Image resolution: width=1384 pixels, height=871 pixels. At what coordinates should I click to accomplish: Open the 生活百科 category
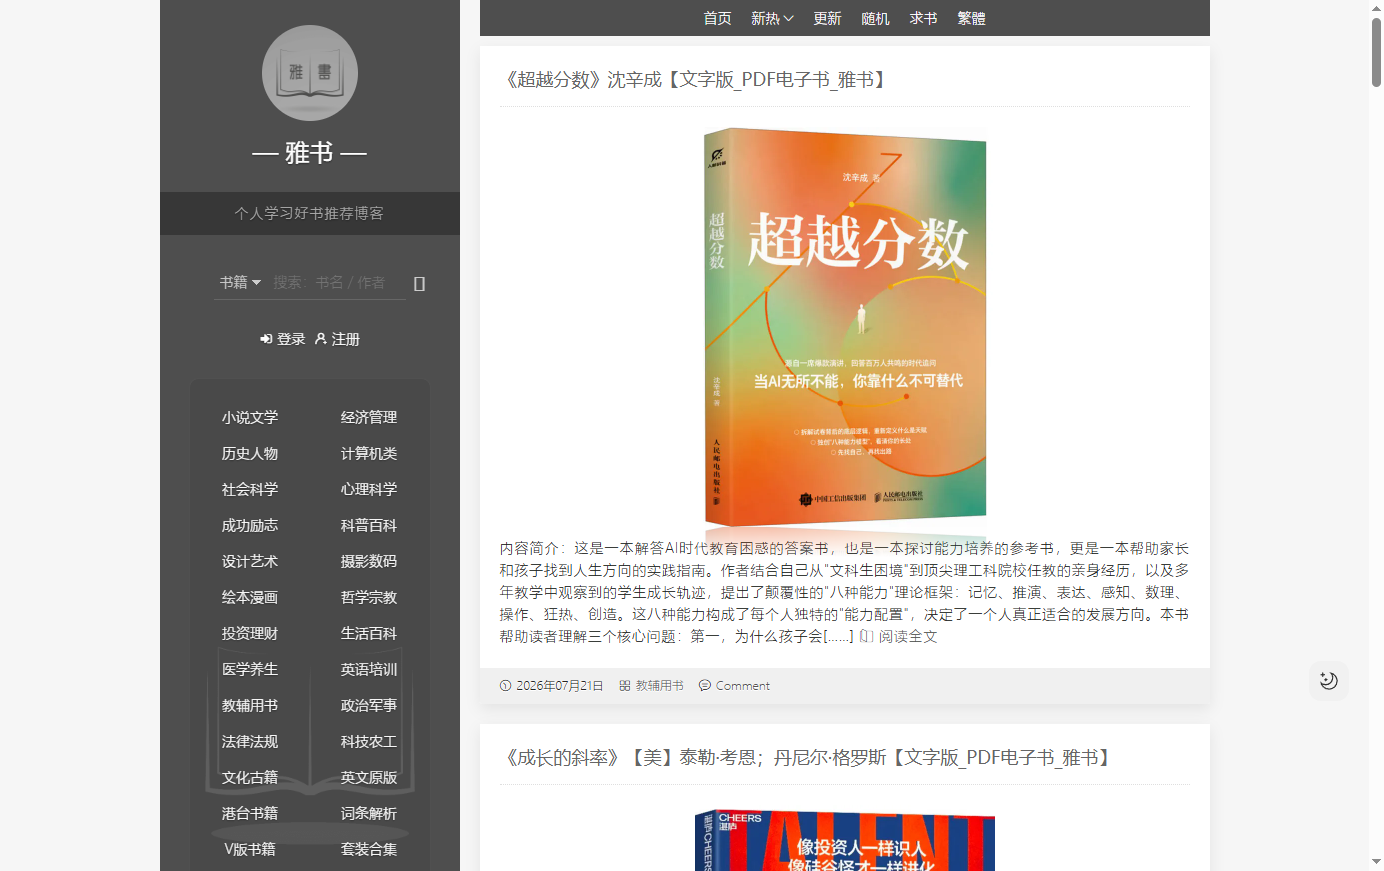click(x=369, y=633)
